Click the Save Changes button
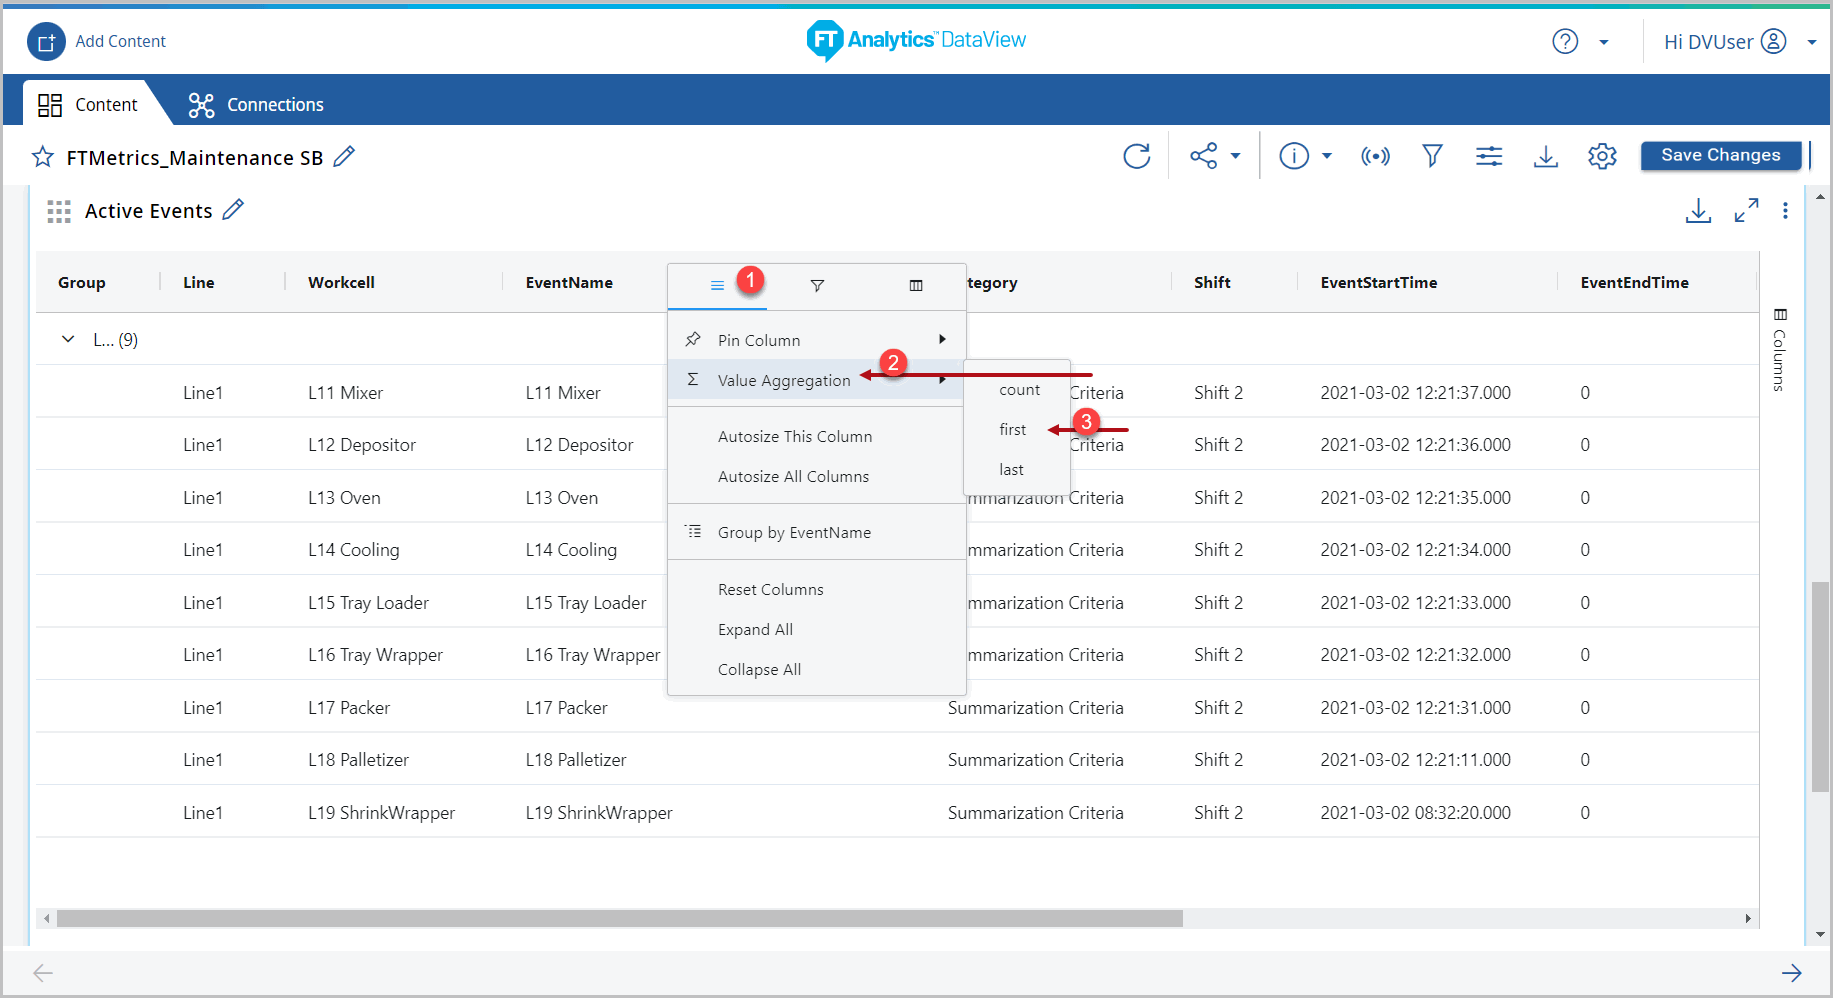 (1721, 155)
